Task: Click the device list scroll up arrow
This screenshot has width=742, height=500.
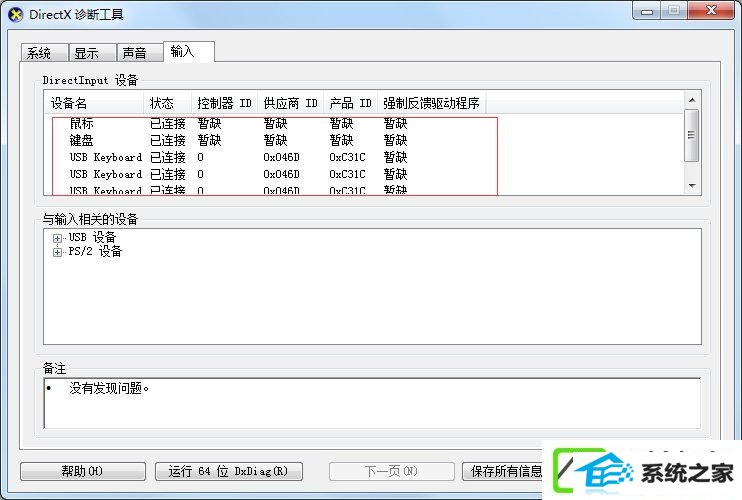Action: pyautogui.click(x=692, y=100)
